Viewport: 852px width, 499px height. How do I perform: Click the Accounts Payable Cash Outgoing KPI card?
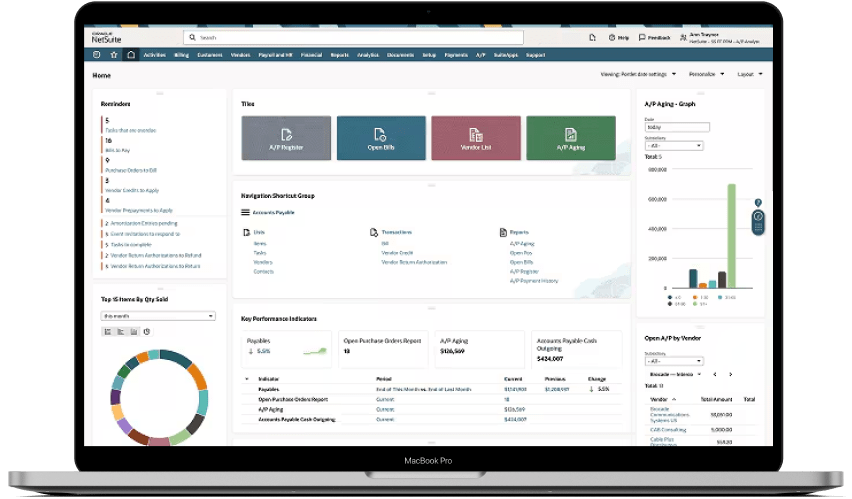click(x=577, y=349)
